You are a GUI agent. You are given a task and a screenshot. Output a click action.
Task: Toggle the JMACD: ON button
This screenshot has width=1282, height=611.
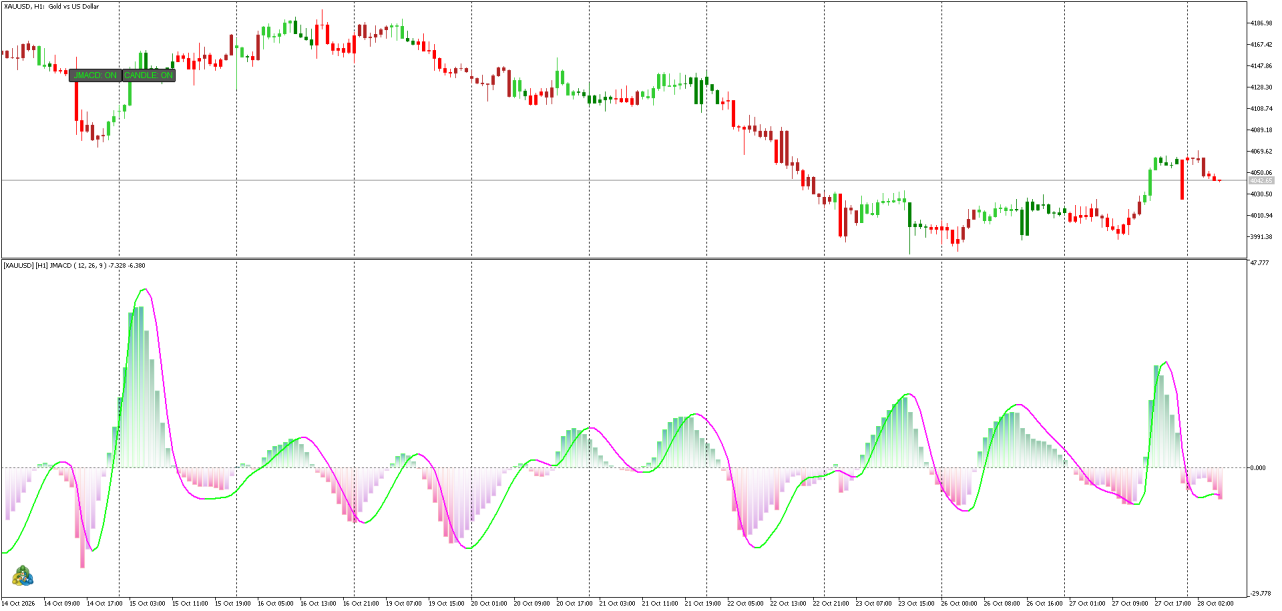tap(96, 75)
